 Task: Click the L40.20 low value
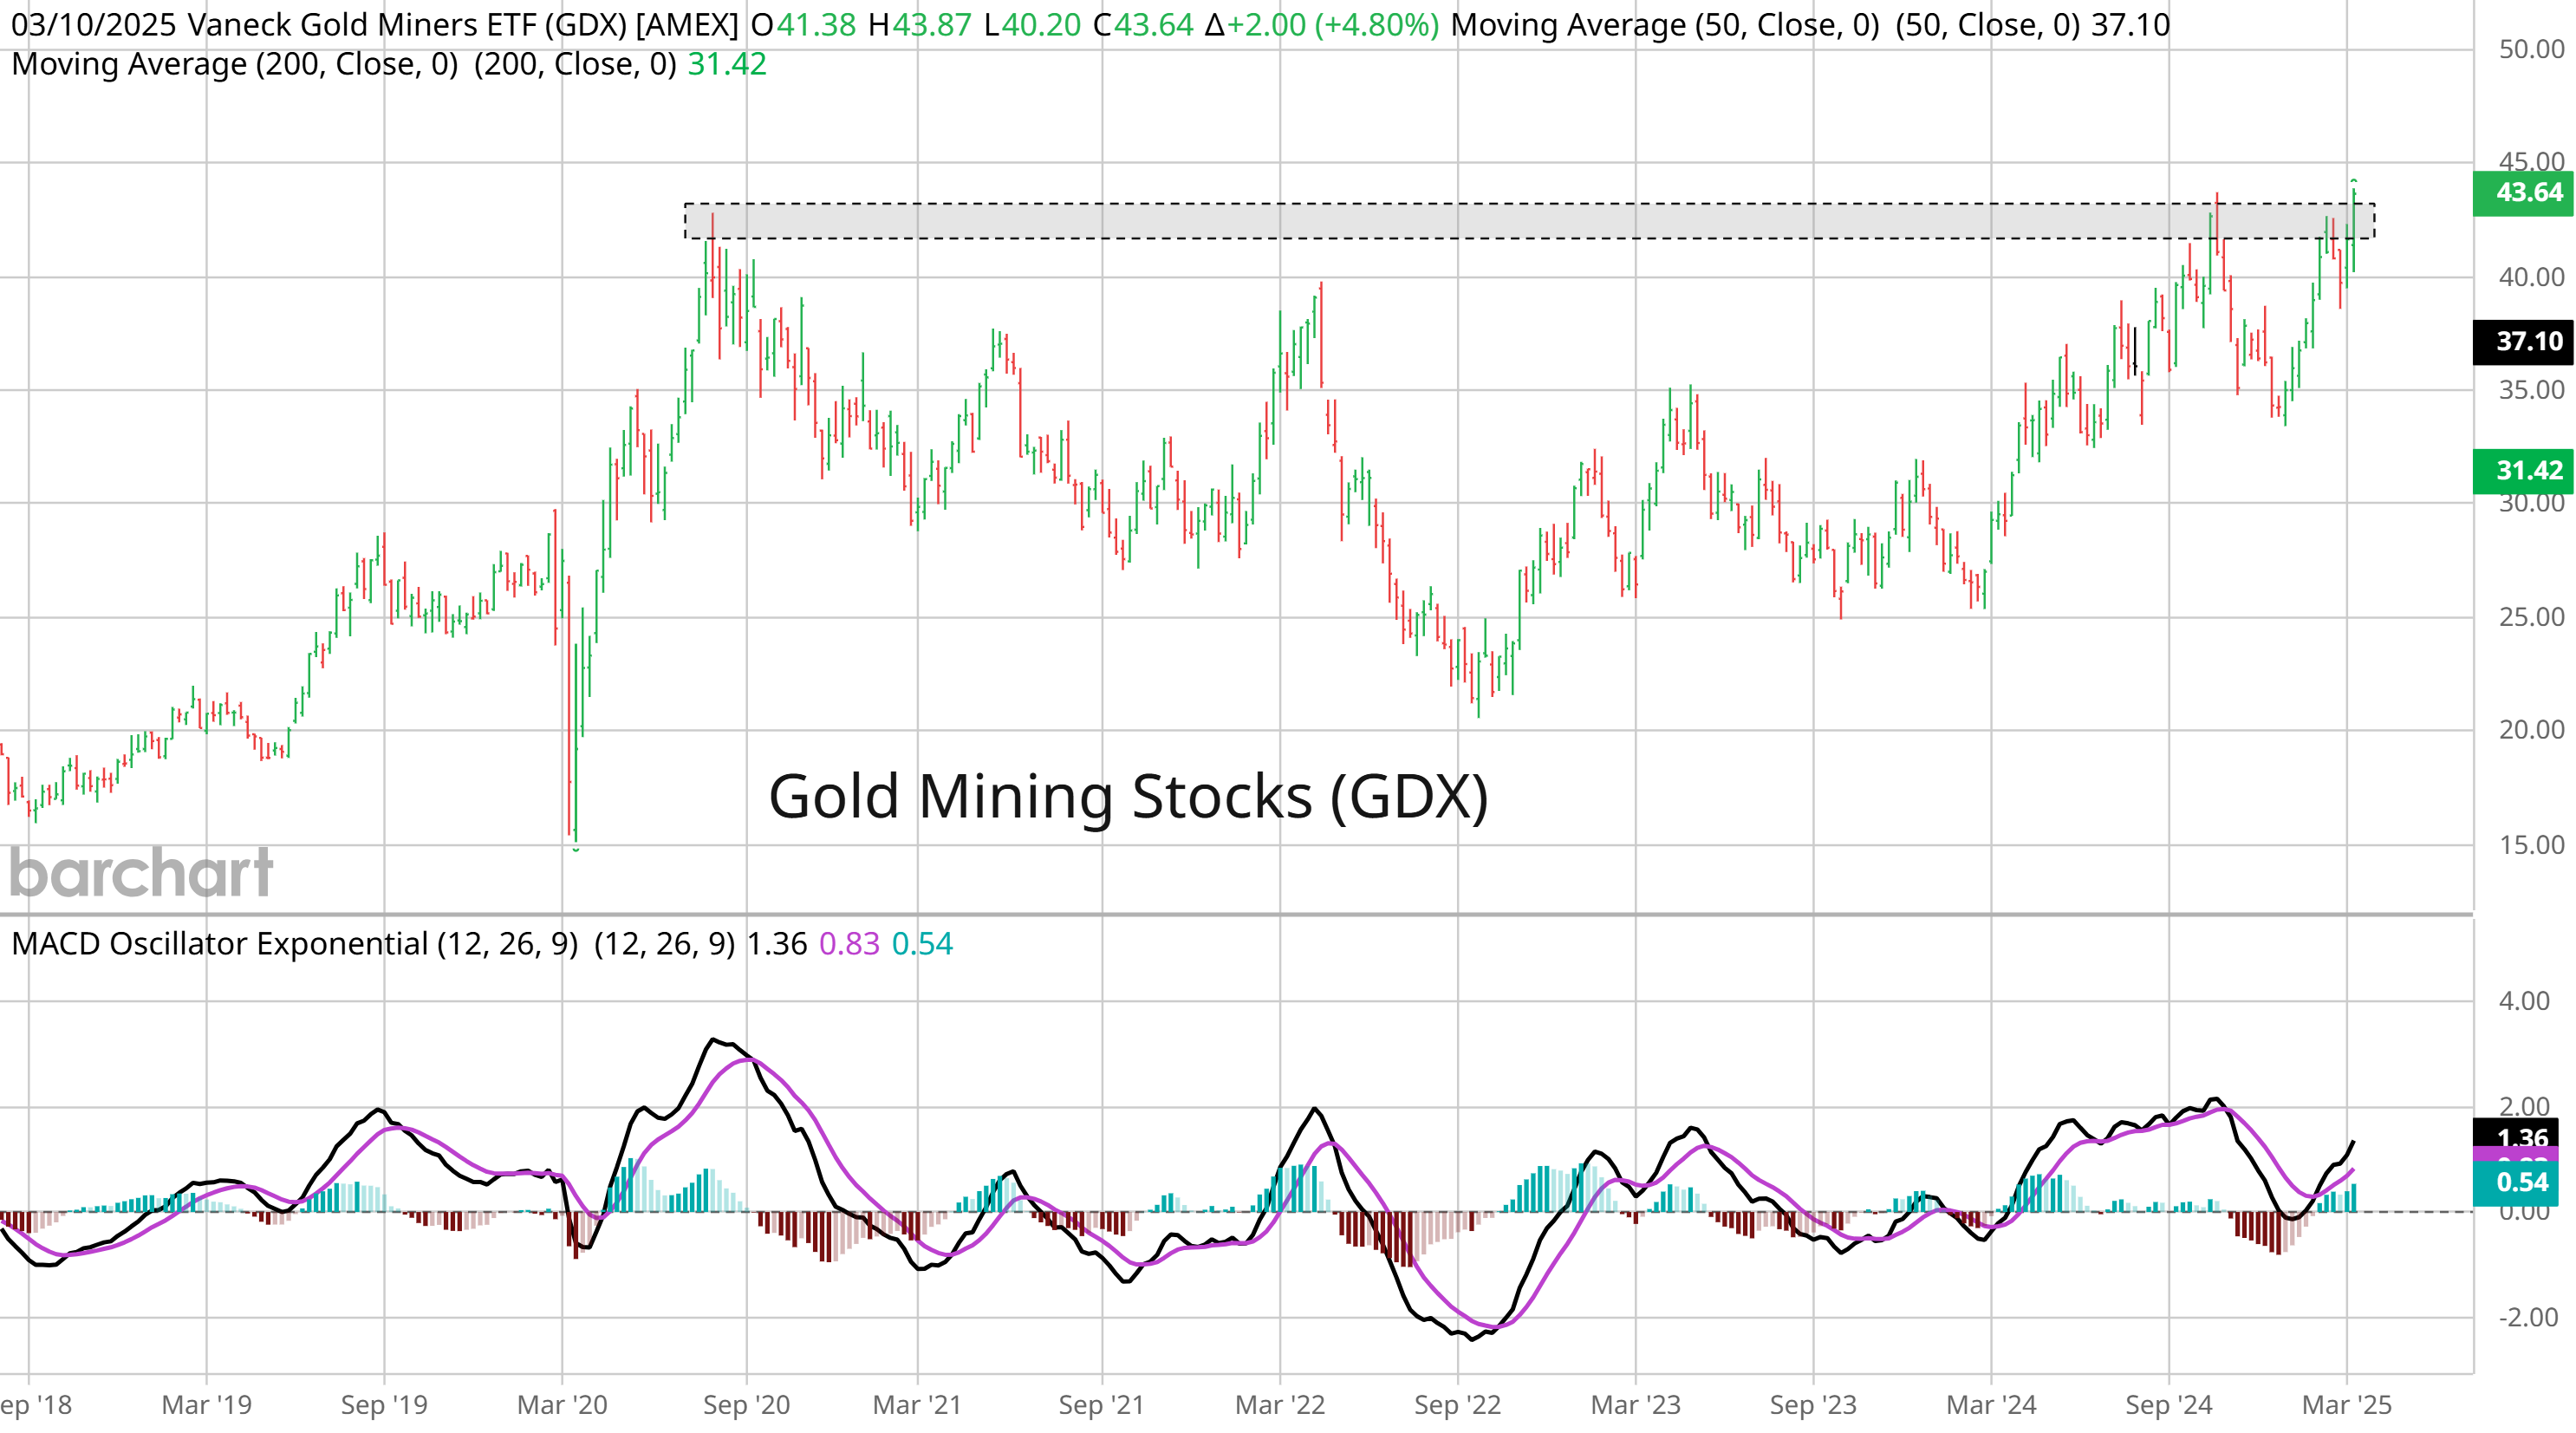tap(1032, 25)
